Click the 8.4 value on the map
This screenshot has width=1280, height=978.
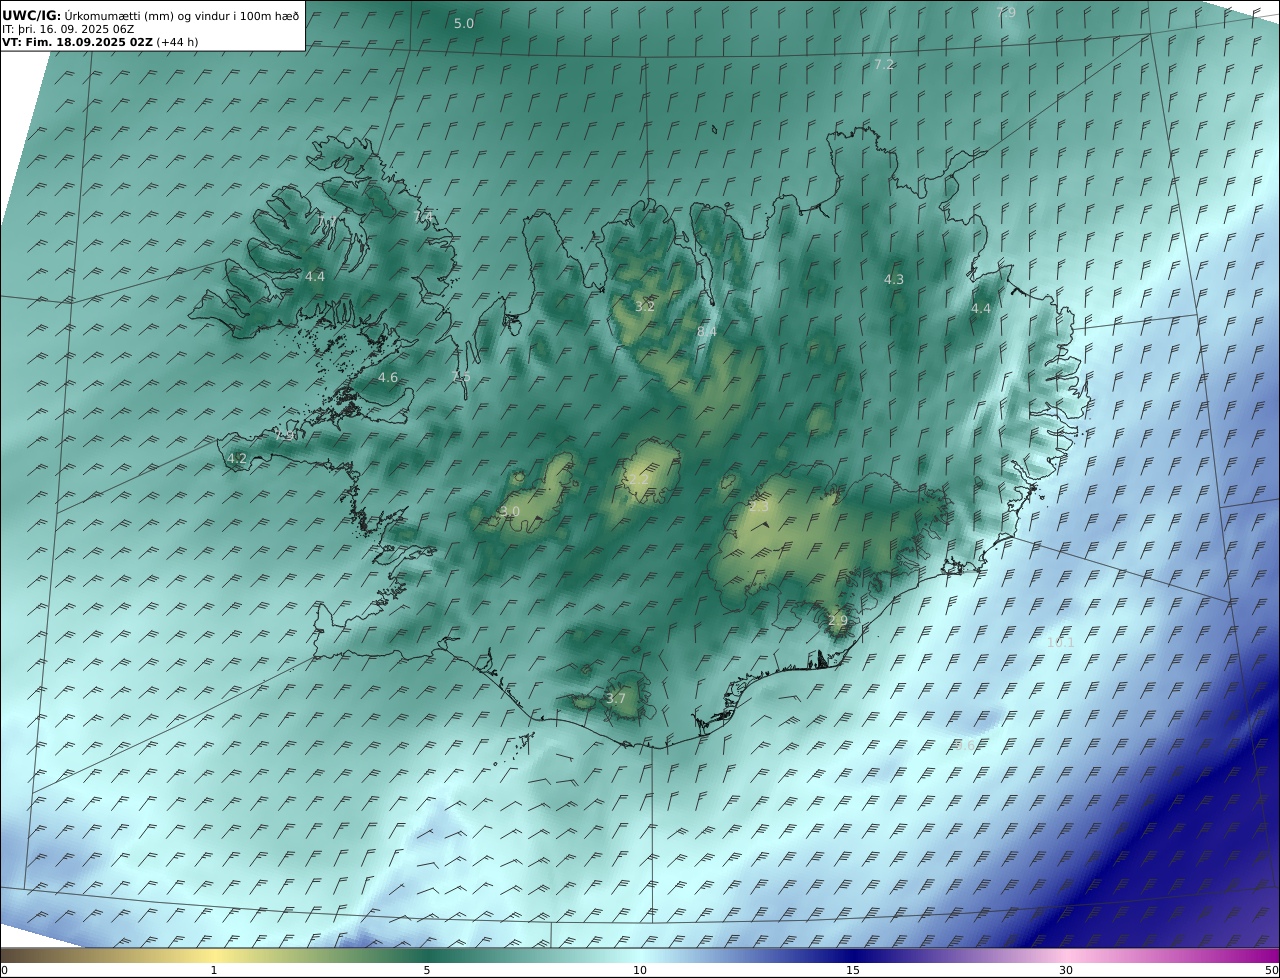point(707,331)
